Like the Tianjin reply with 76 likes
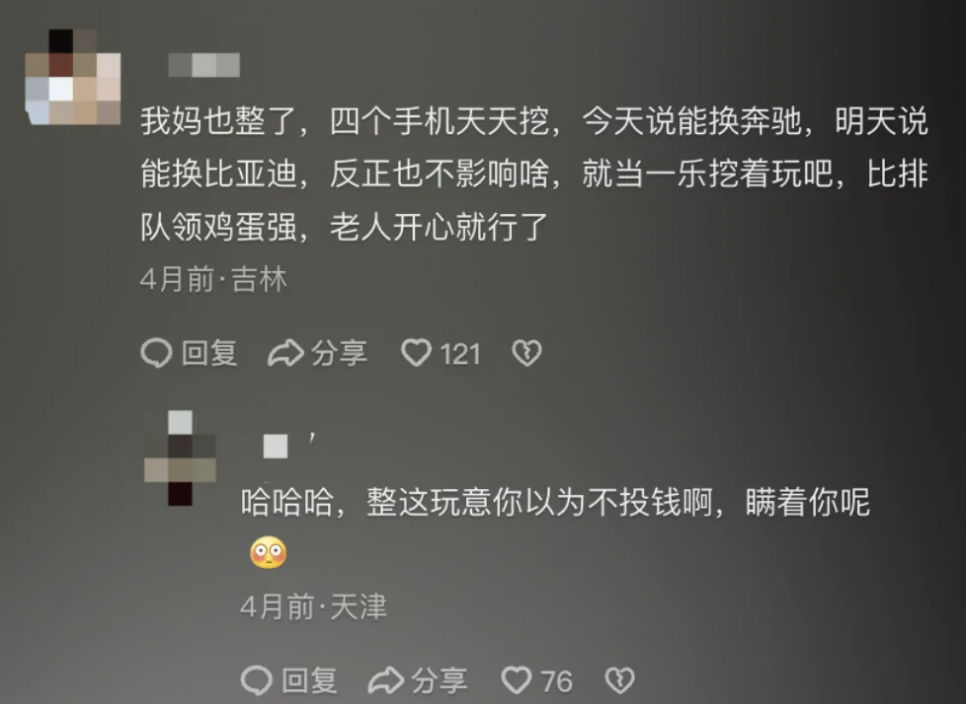The width and height of the screenshot is (966, 704). click(x=516, y=680)
